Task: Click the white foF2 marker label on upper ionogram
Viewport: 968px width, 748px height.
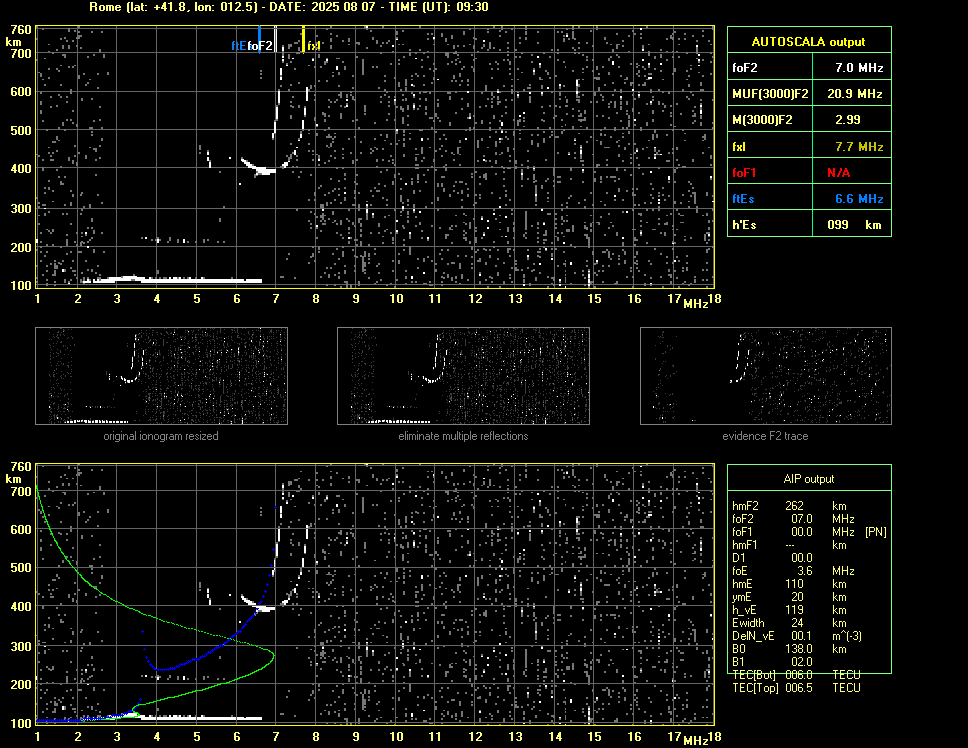Action: pos(260,46)
